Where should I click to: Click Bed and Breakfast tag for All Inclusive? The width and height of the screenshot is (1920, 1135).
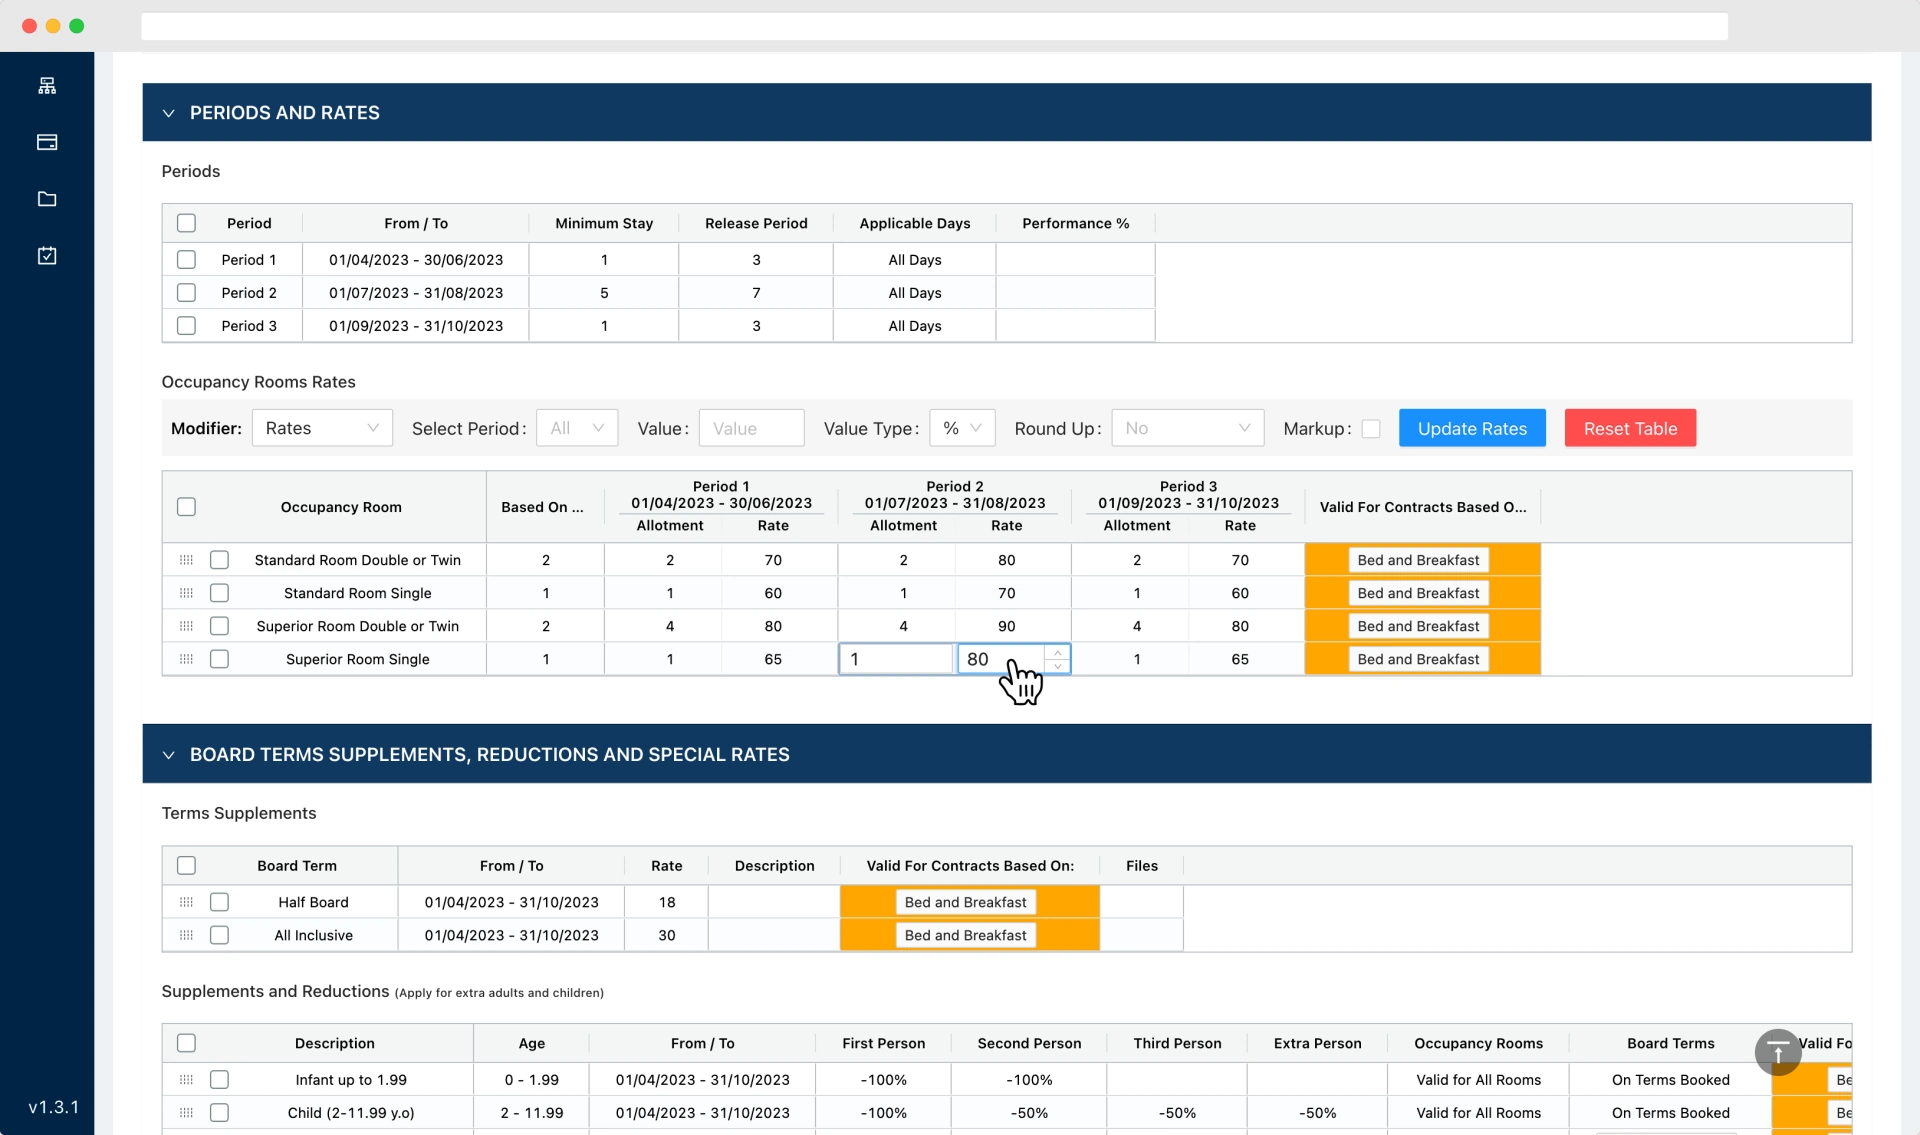point(965,935)
